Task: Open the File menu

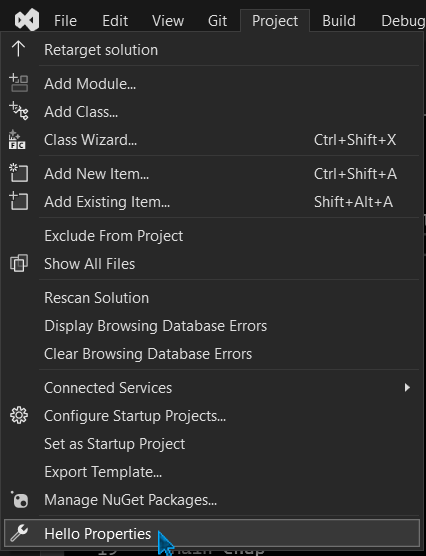Action: [65, 21]
